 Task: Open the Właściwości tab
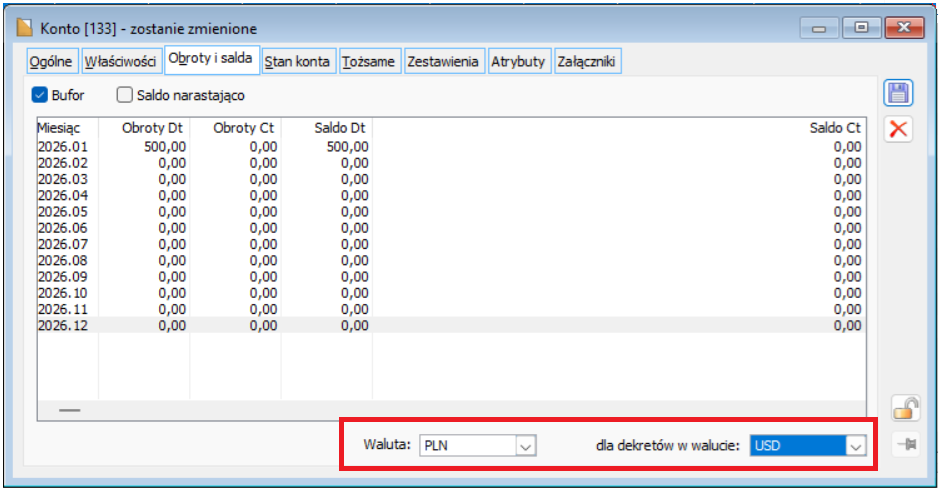coord(121,62)
